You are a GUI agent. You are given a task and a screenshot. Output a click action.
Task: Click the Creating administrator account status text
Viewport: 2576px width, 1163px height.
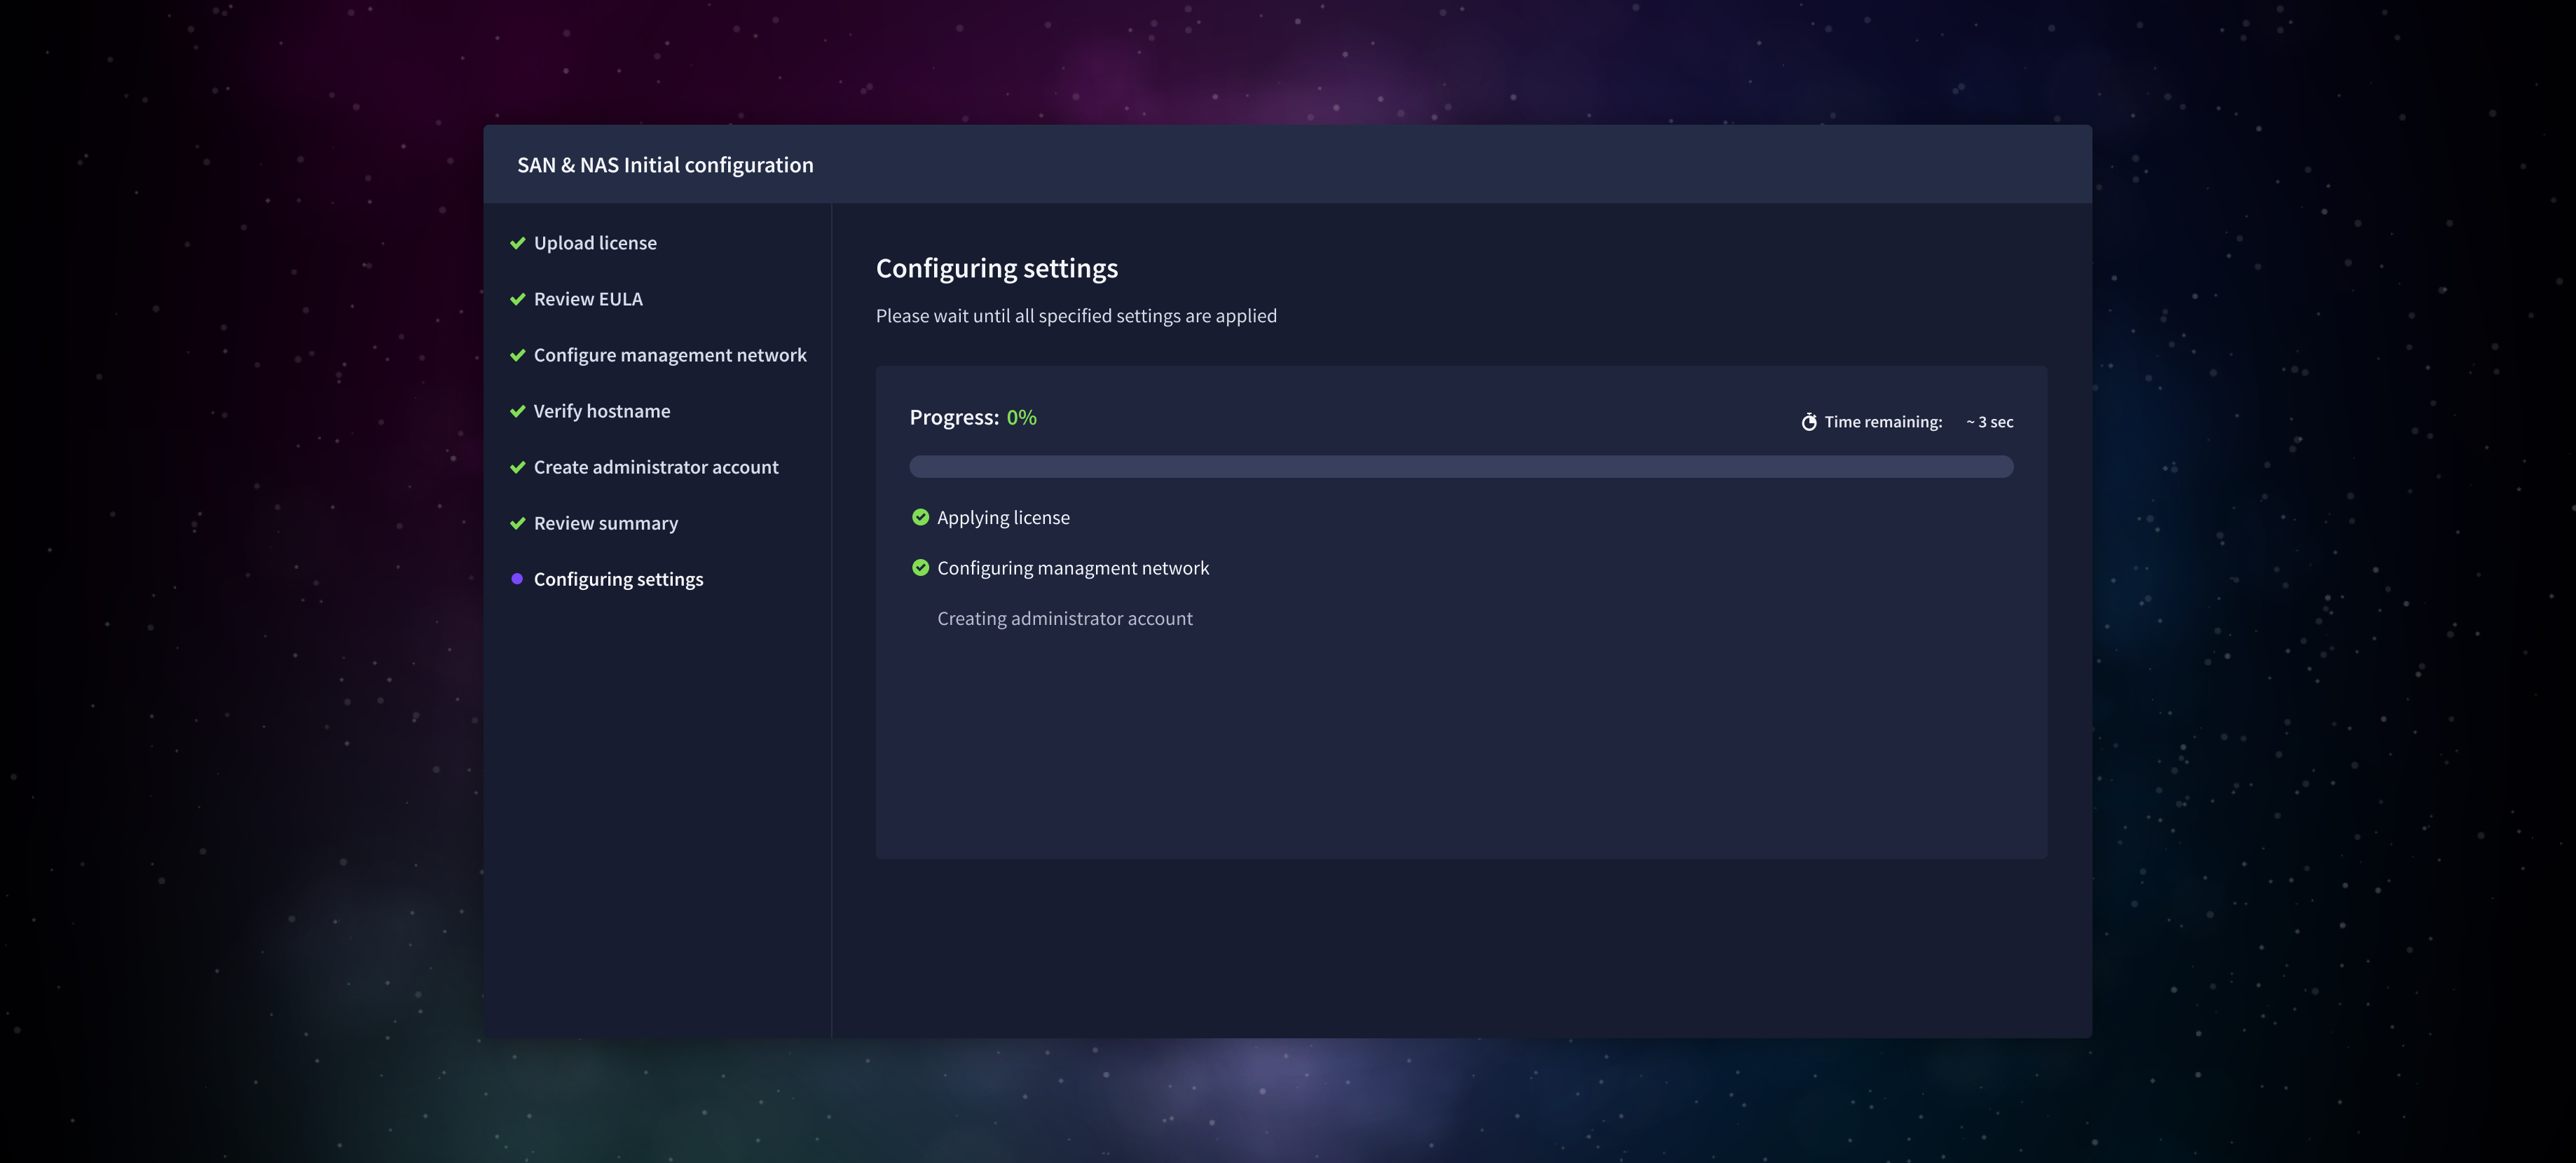point(1065,619)
